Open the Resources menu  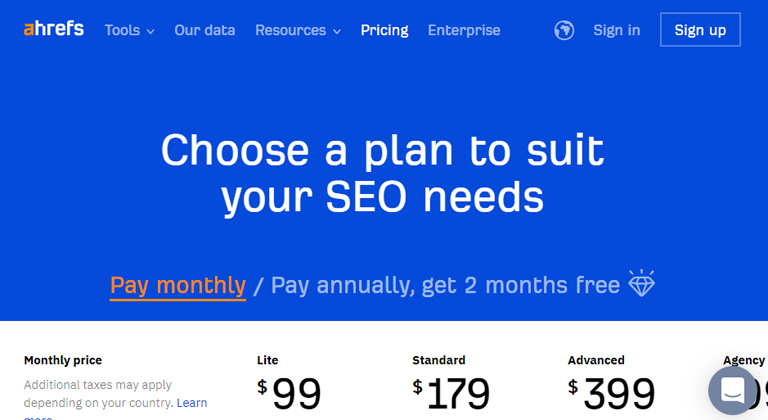(290, 30)
